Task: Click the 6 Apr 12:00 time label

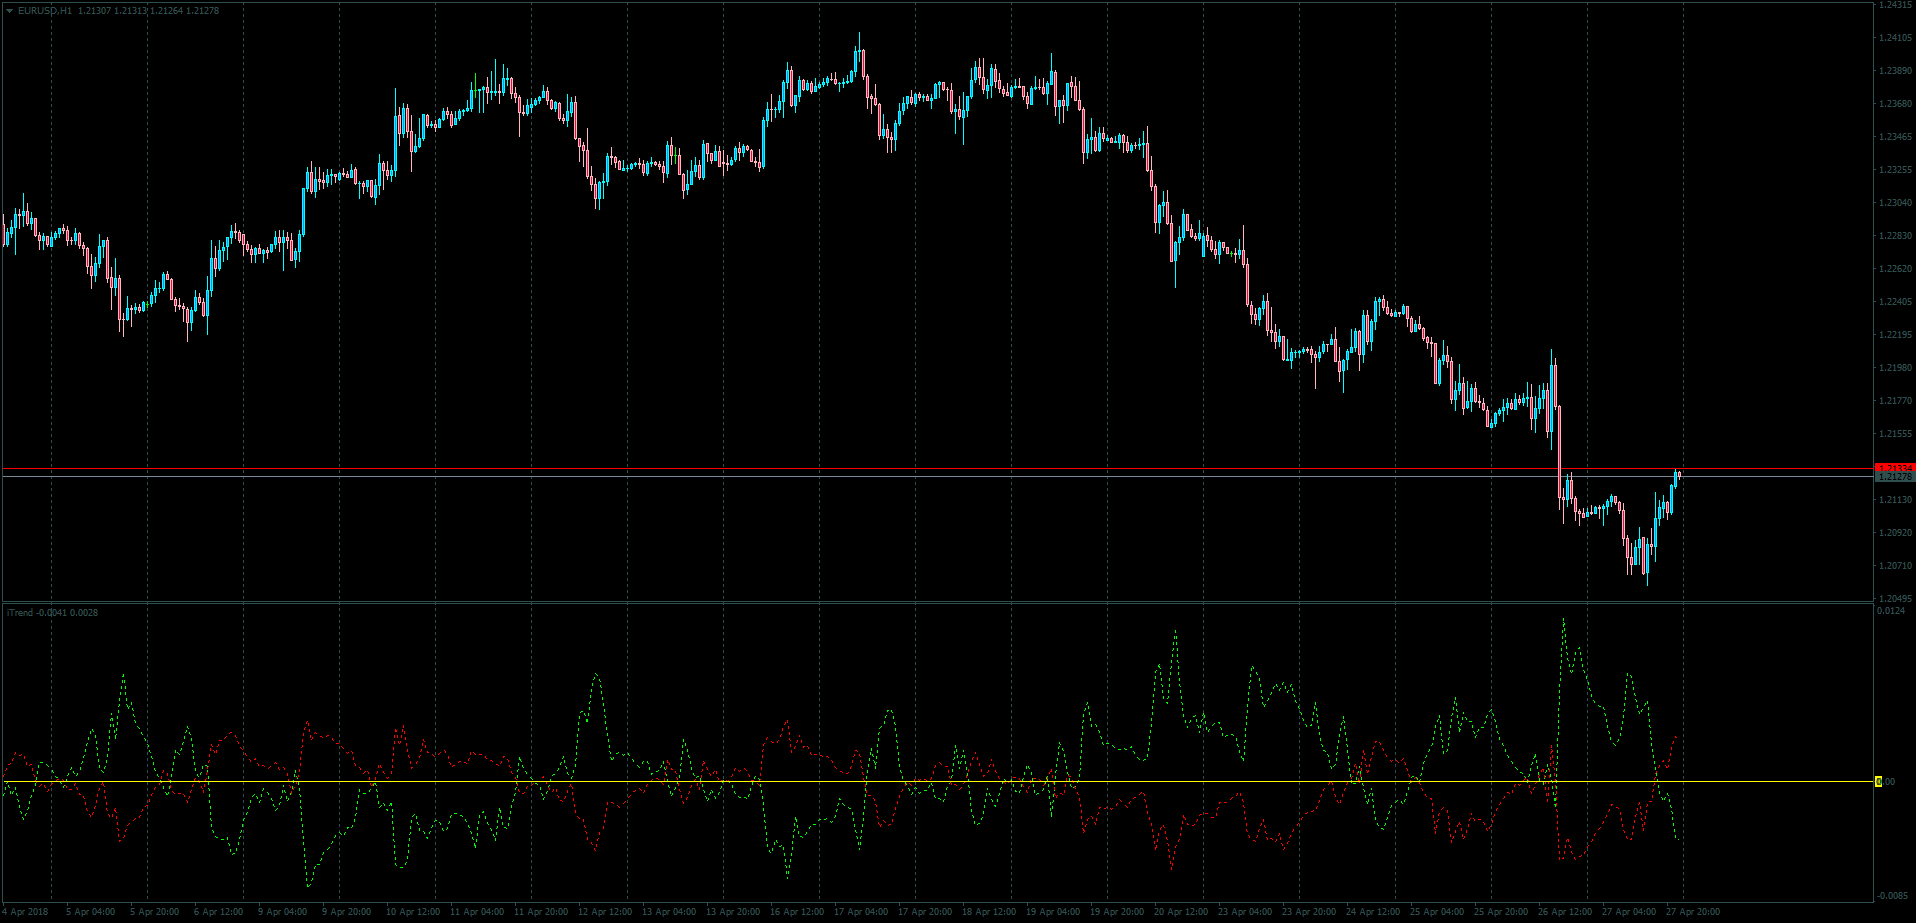Action: pos(218,912)
